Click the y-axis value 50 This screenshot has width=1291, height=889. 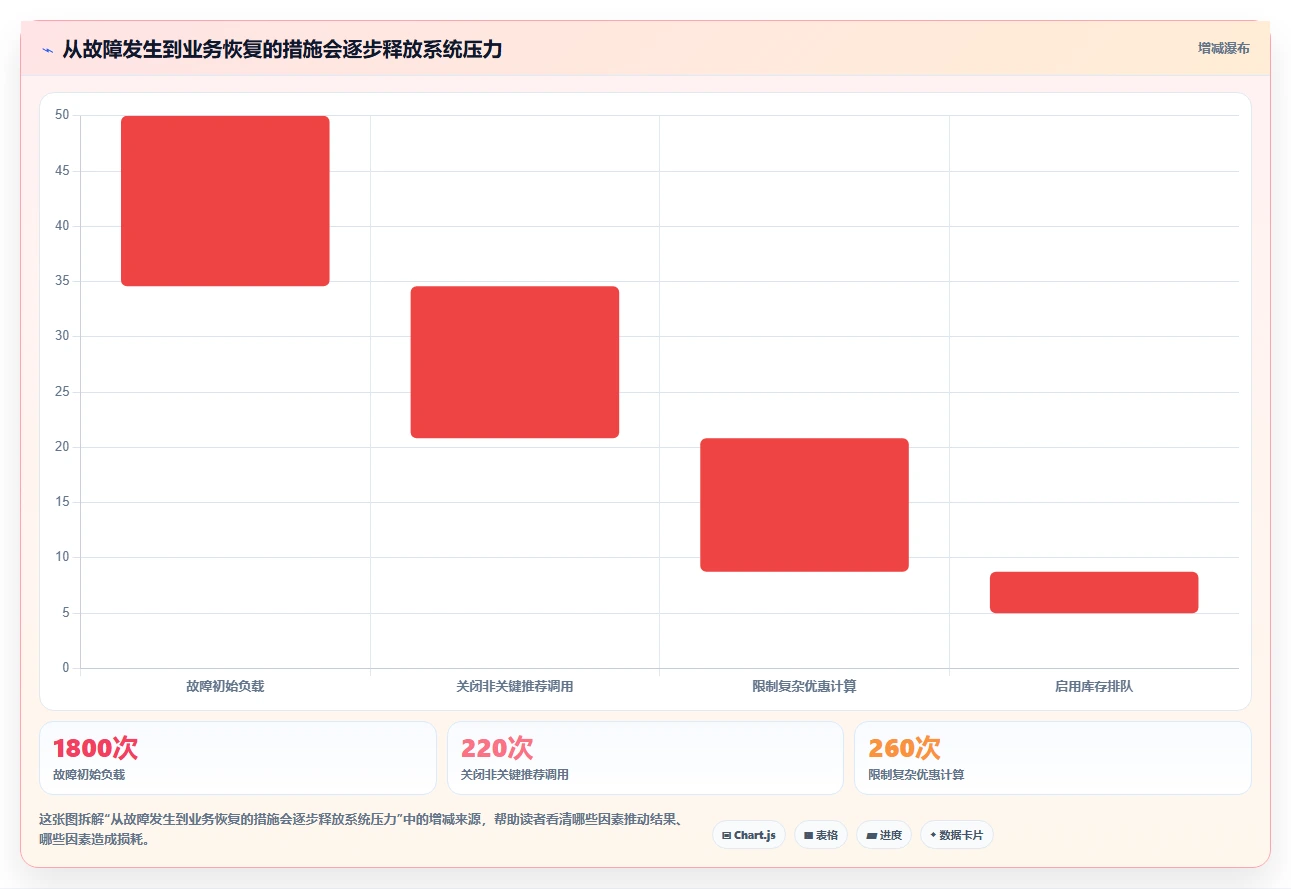[x=62, y=116]
